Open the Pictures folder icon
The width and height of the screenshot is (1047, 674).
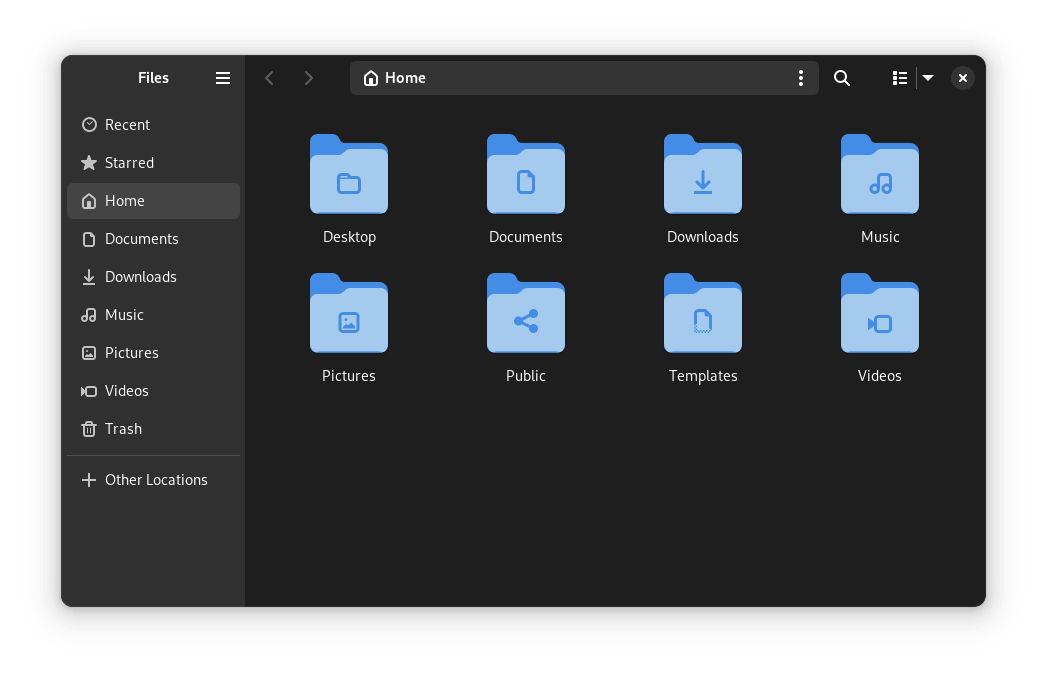[x=349, y=315]
